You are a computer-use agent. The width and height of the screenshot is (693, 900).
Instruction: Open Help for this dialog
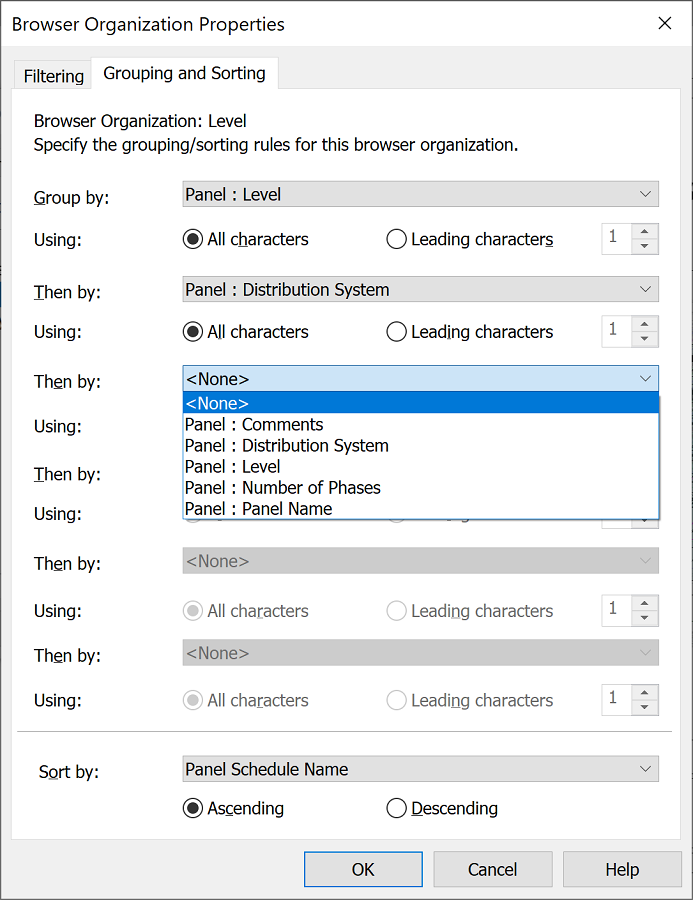pyautogui.click(x=621, y=869)
